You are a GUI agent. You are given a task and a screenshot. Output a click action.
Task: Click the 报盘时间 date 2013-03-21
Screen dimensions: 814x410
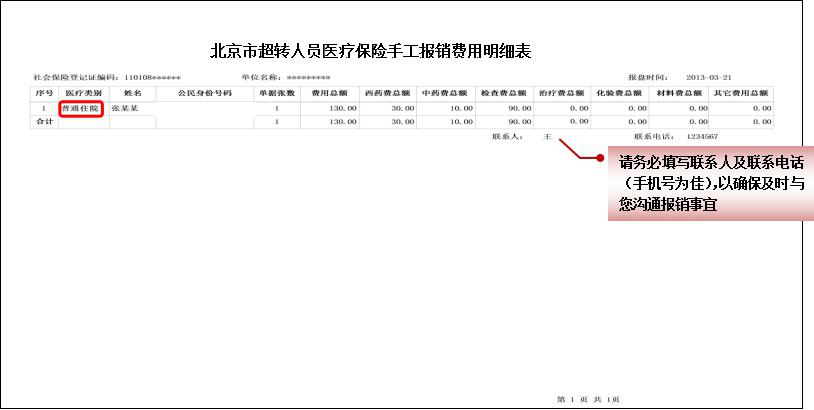tap(709, 76)
